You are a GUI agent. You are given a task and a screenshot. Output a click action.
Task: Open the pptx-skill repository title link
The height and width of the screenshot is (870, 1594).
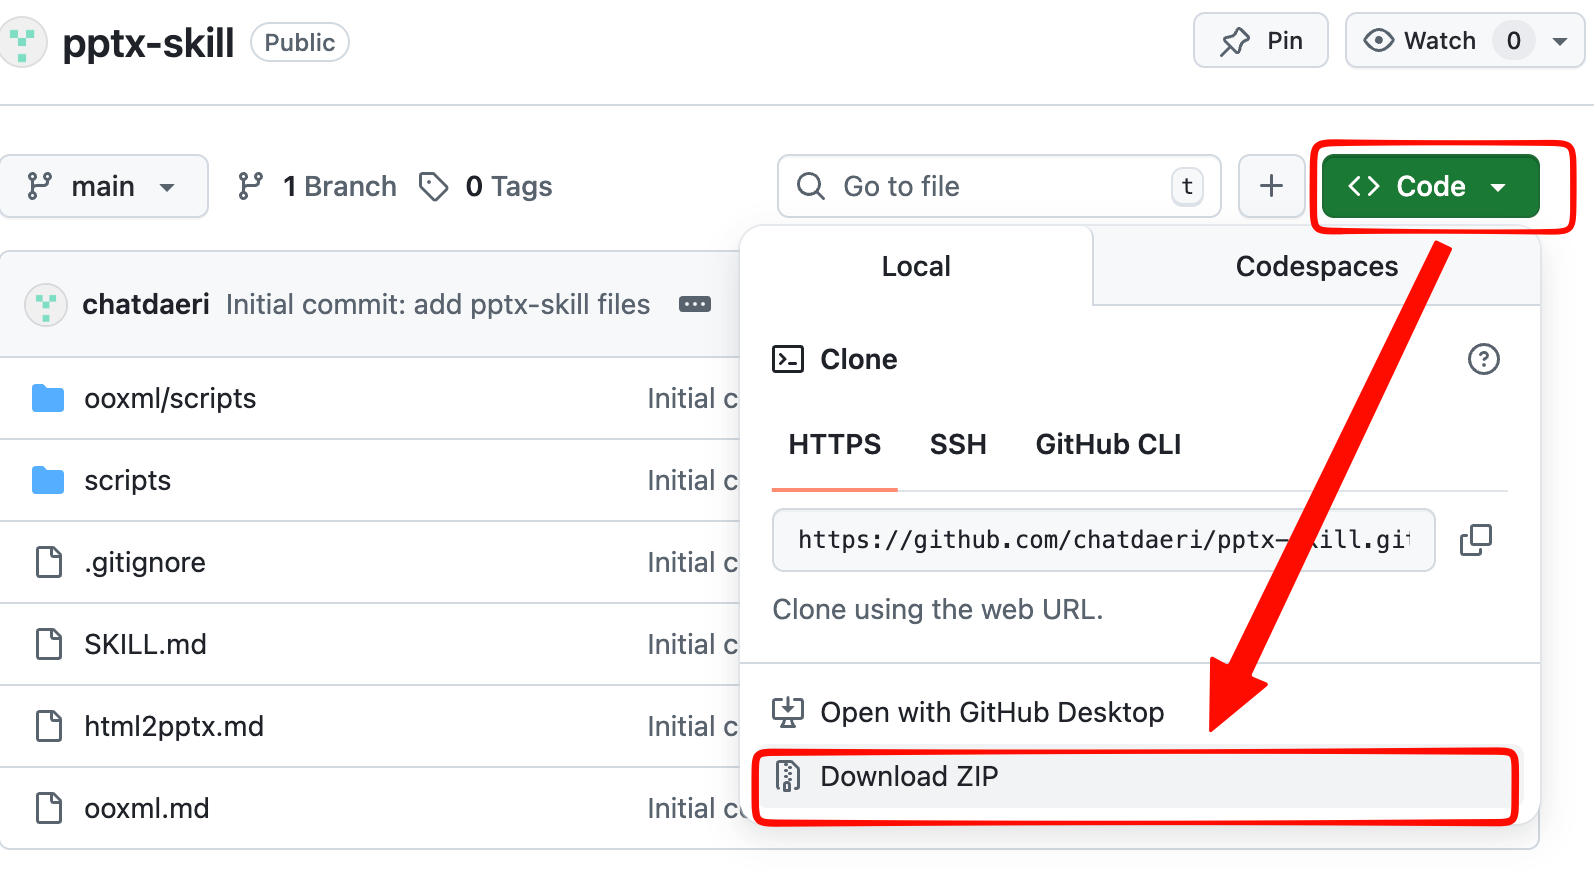[x=148, y=43]
